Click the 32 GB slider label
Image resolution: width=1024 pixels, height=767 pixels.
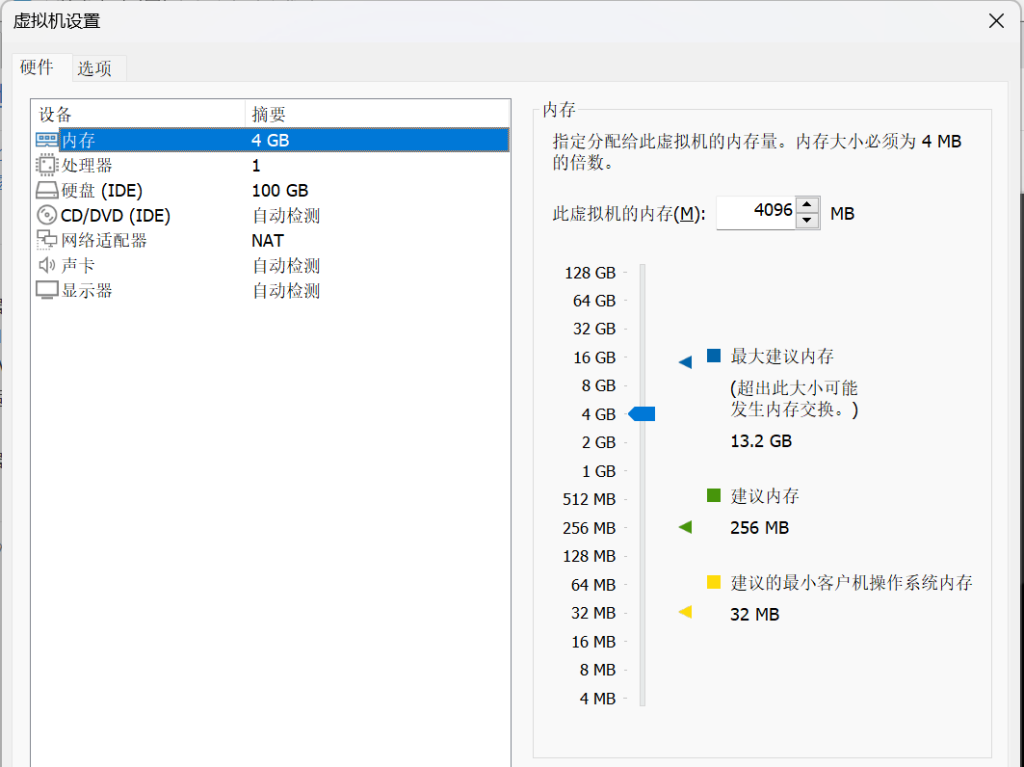(x=594, y=329)
